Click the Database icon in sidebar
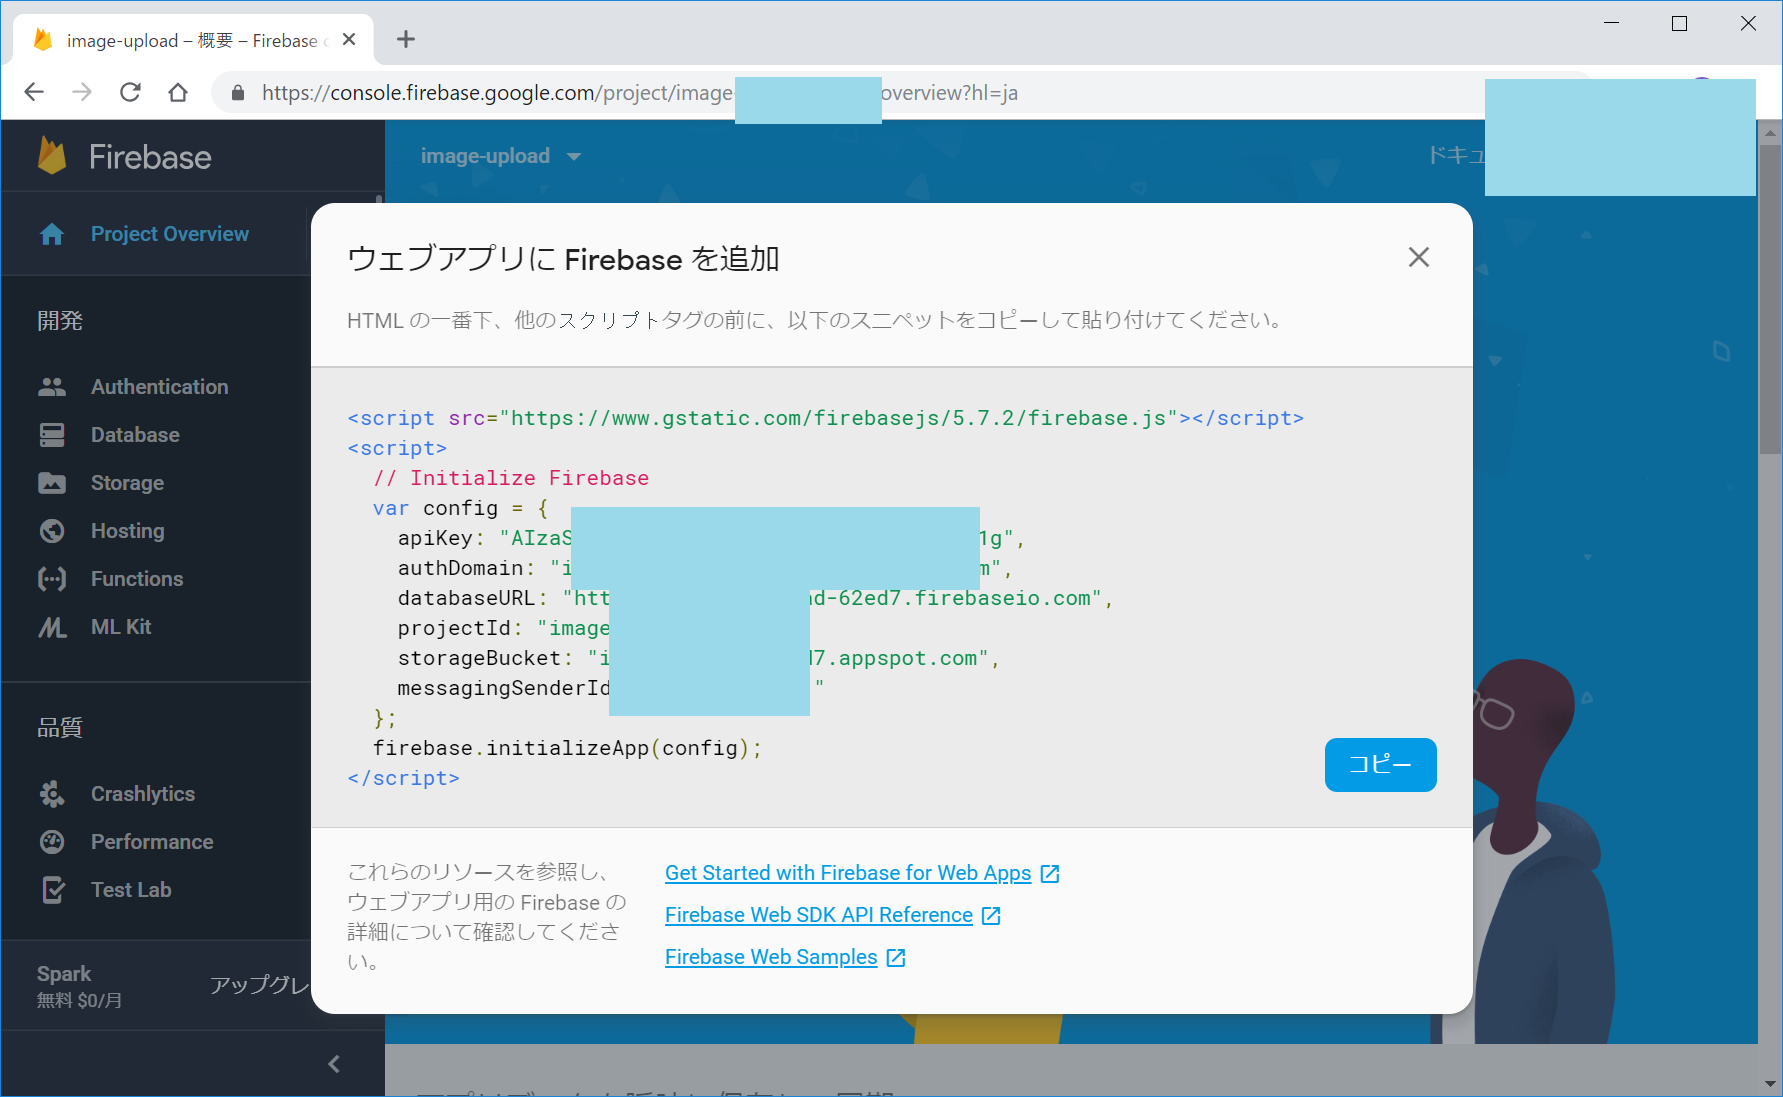Screen dimensions: 1783x1097 [x=52, y=435]
